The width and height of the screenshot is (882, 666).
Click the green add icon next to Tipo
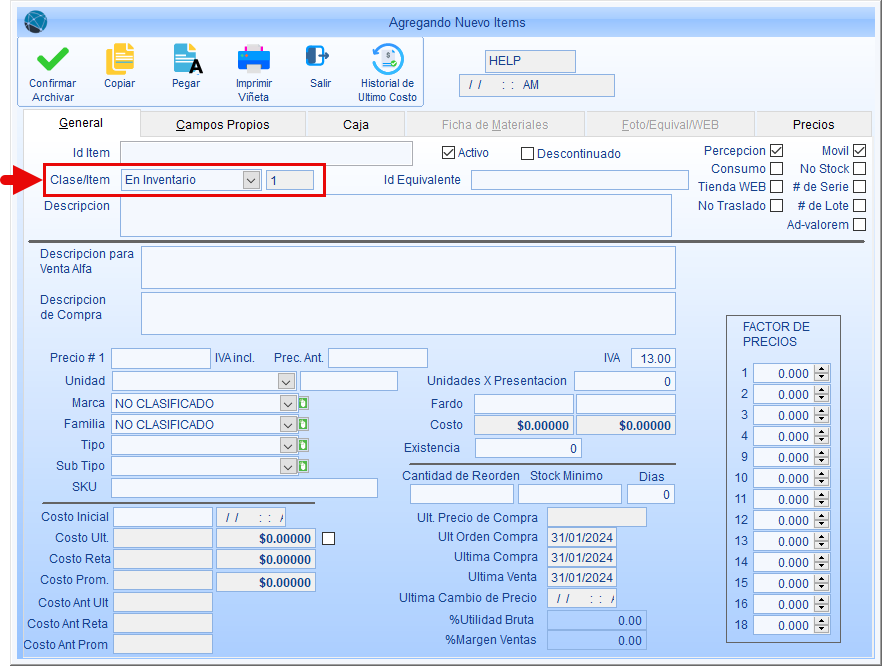[x=303, y=446]
